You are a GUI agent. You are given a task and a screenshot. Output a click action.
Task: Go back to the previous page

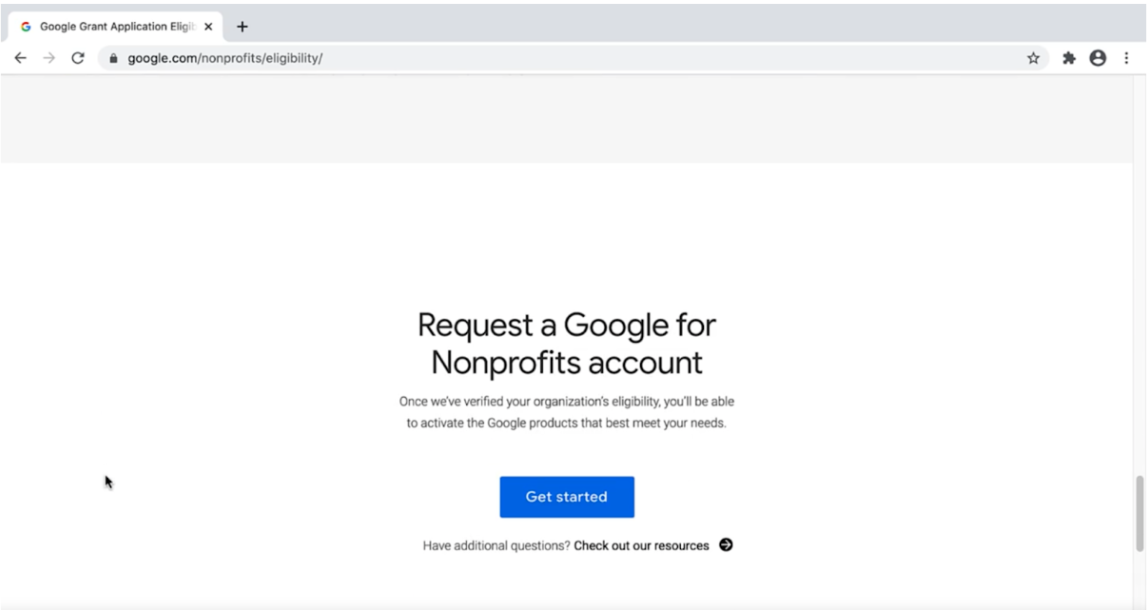pos(20,58)
